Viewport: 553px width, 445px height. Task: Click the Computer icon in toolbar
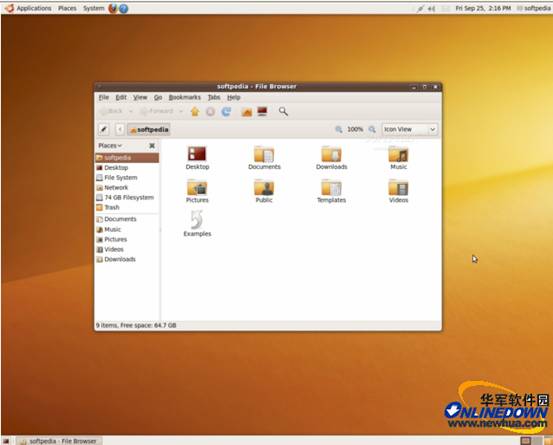[x=262, y=112]
